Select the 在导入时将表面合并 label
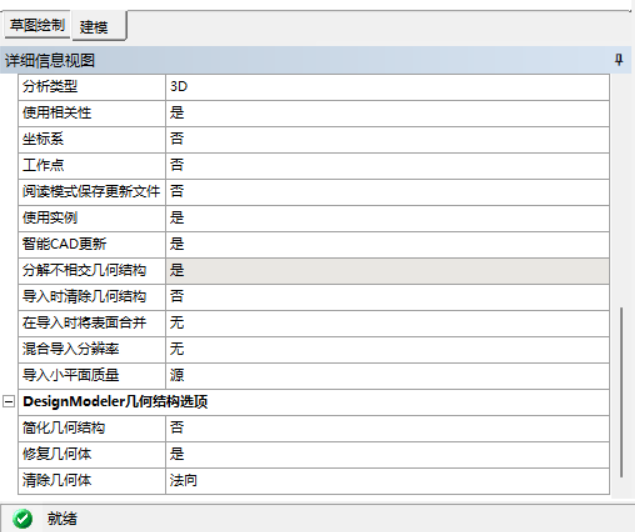Screen dimensions: 635x532 (92, 323)
